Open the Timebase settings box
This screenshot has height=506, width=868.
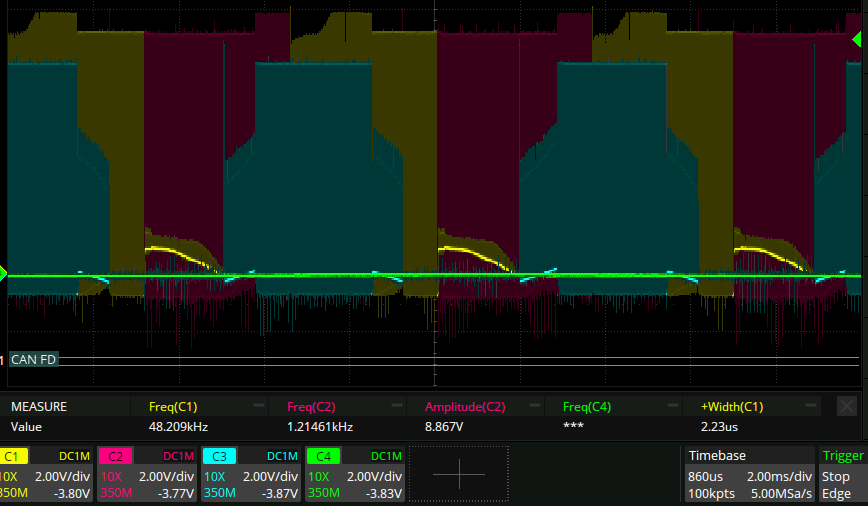click(746, 474)
